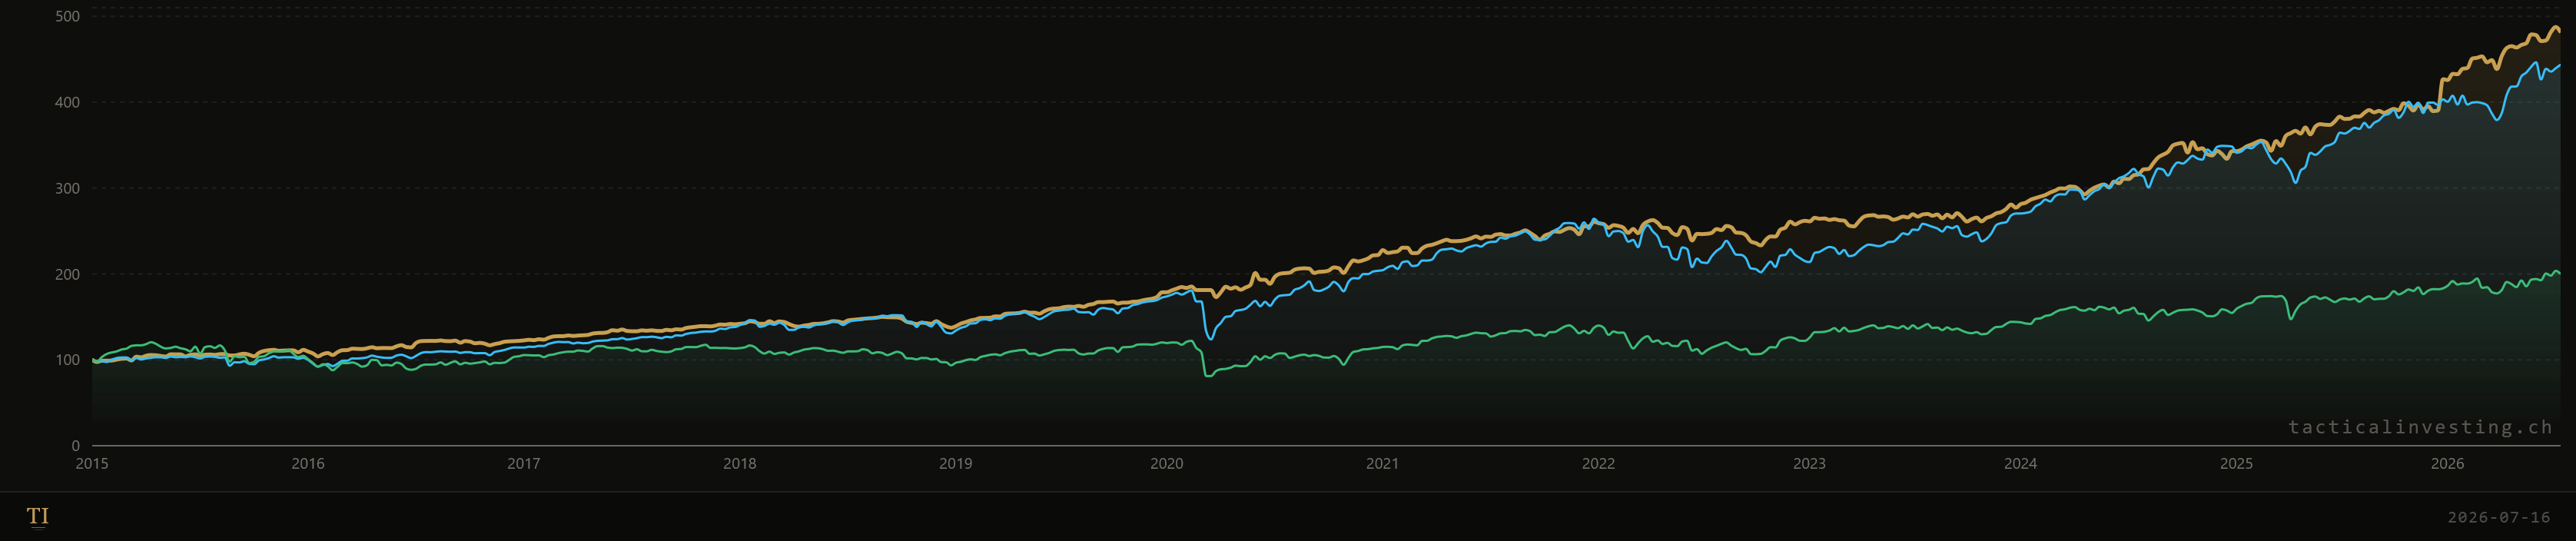
Task: Click the 2018 x-axis label
Action: pyautogui.click(x=740, y=463)
